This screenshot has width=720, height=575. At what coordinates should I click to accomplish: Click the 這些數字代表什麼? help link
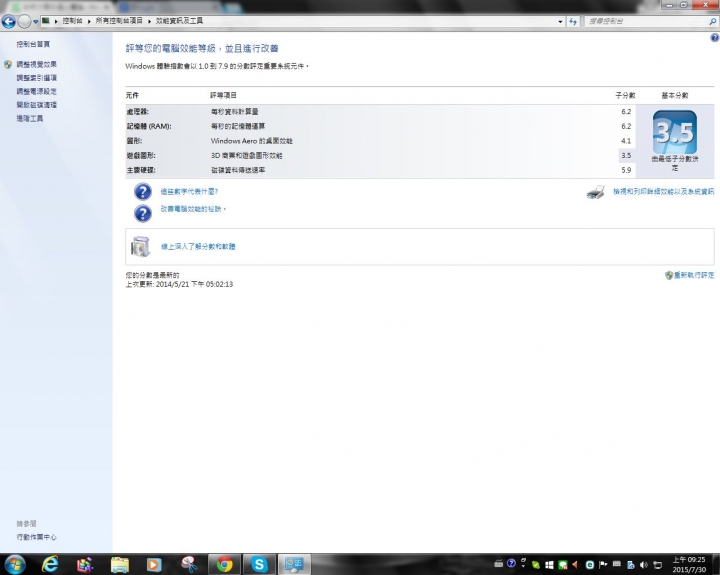(189, 192)
